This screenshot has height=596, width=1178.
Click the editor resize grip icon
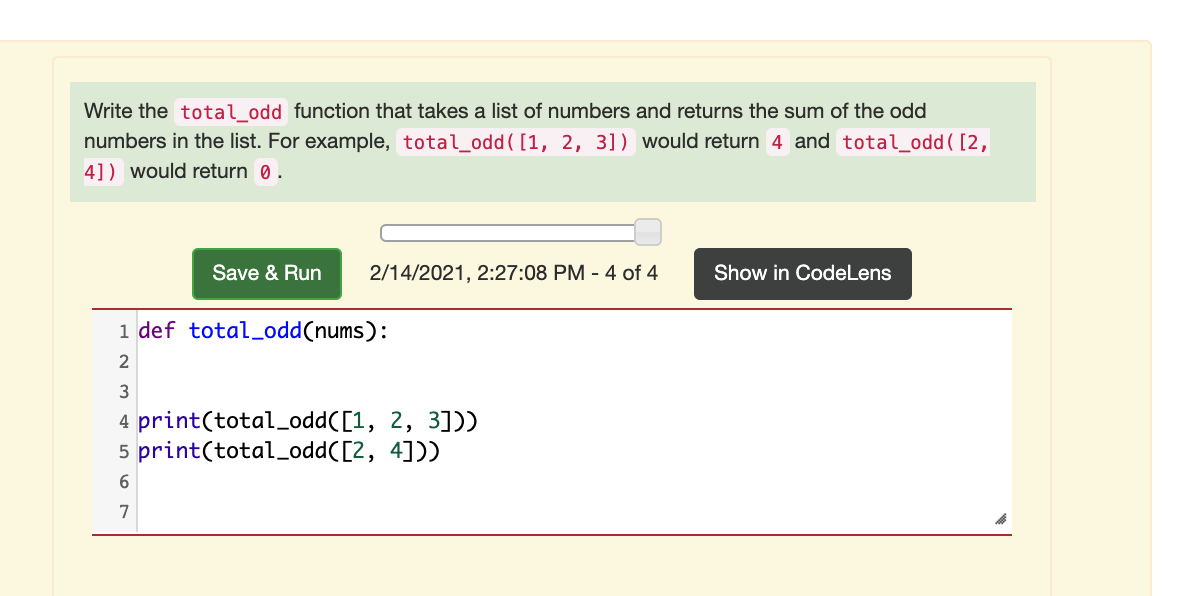click(999, 519)
